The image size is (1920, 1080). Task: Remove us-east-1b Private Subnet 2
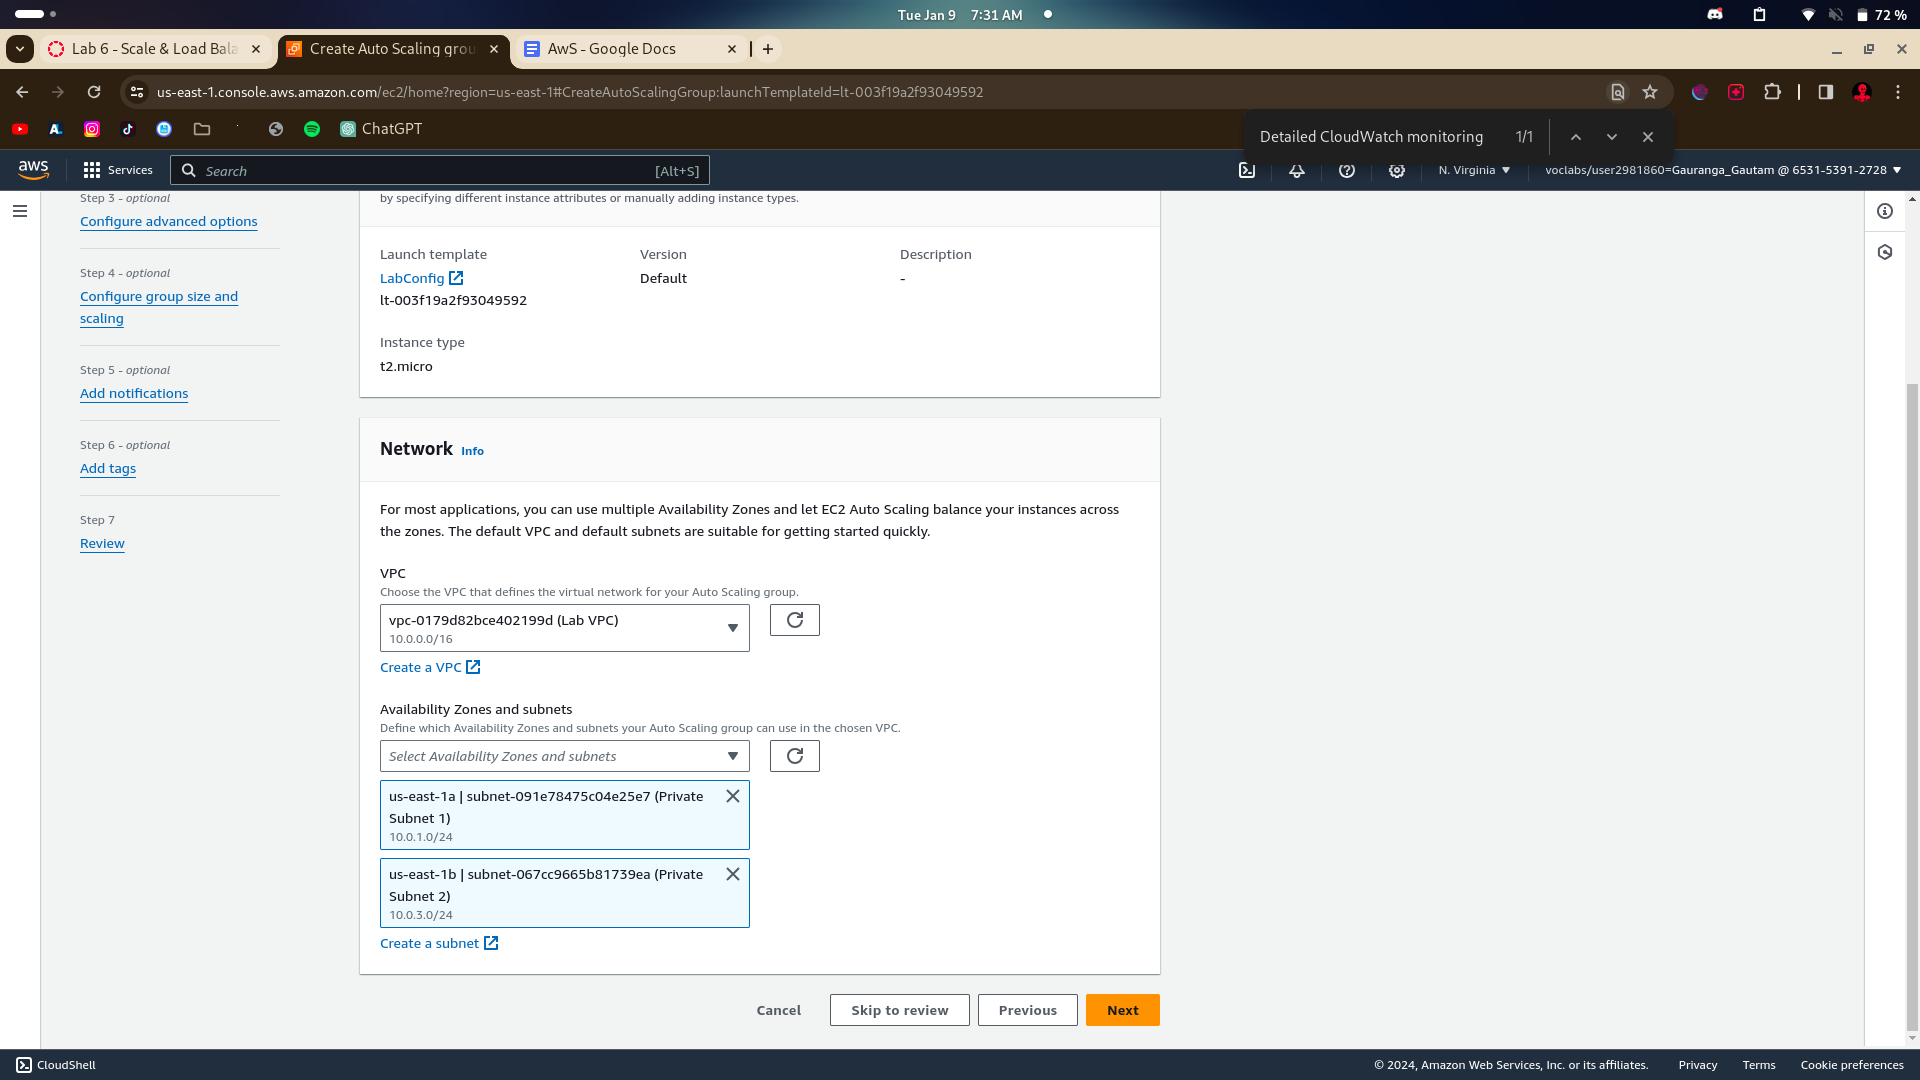[733, 874]
